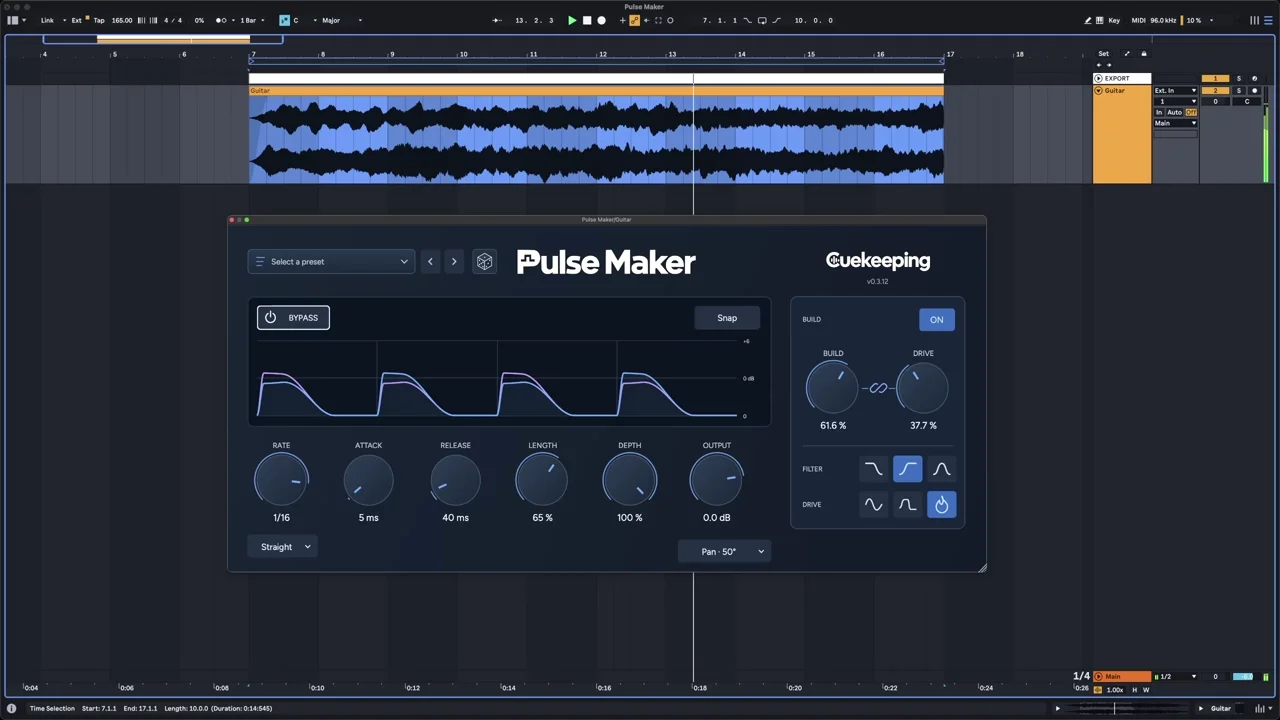Click the Key map mode button
Viewport: 1280px width, 720px height.
coord(1114,20)
